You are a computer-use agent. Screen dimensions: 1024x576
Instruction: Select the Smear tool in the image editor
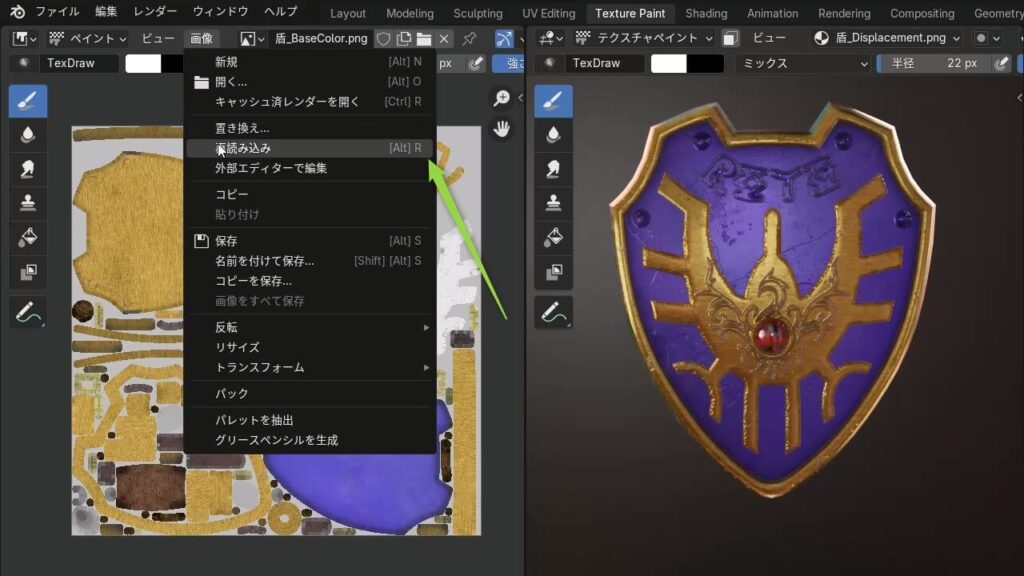pyautogui.click(x=27, y=169)
